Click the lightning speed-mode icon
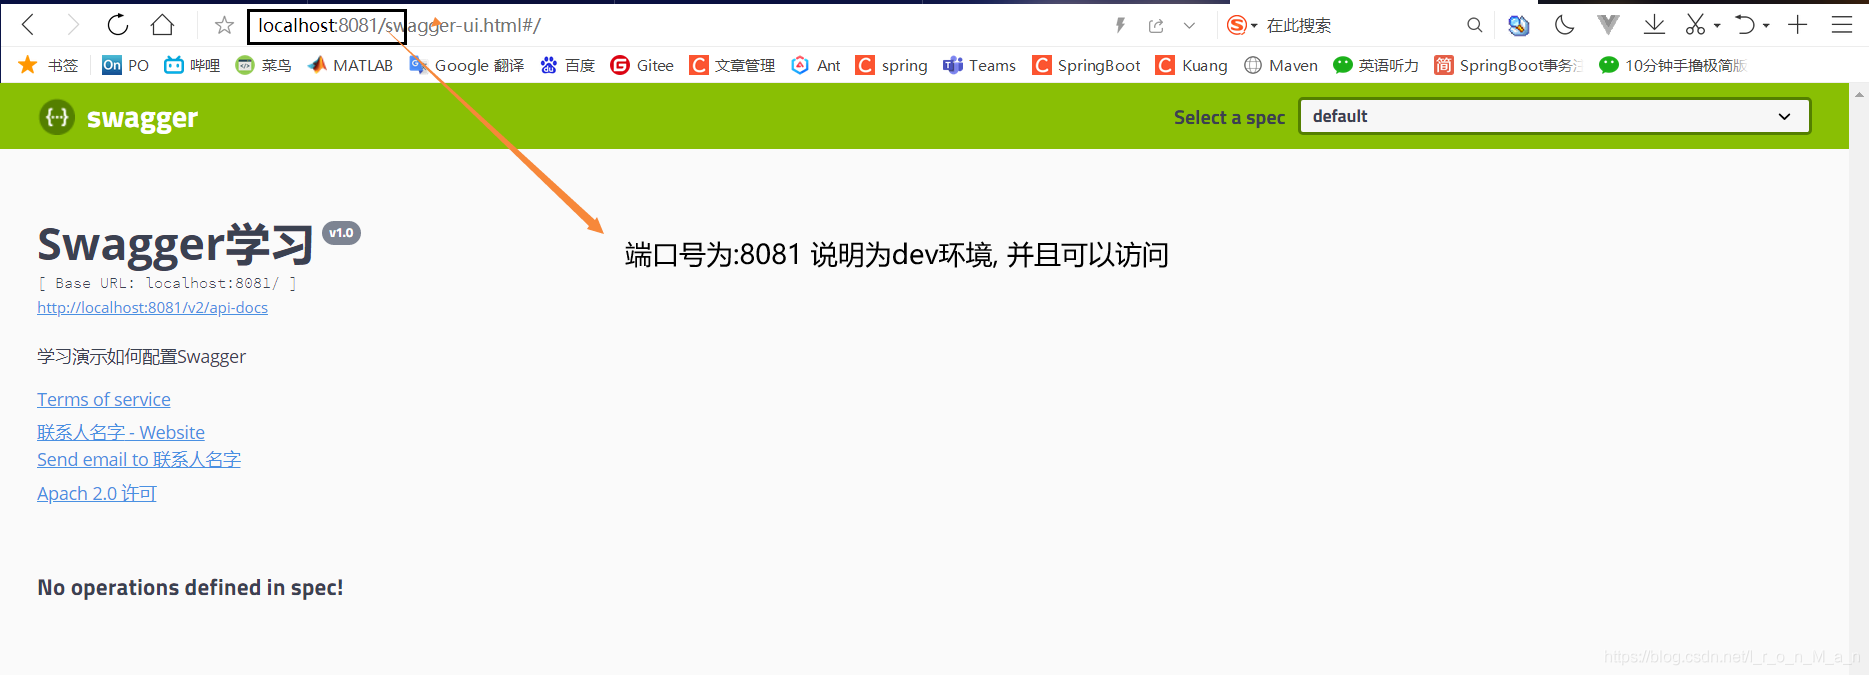 tap(1120, 25)
